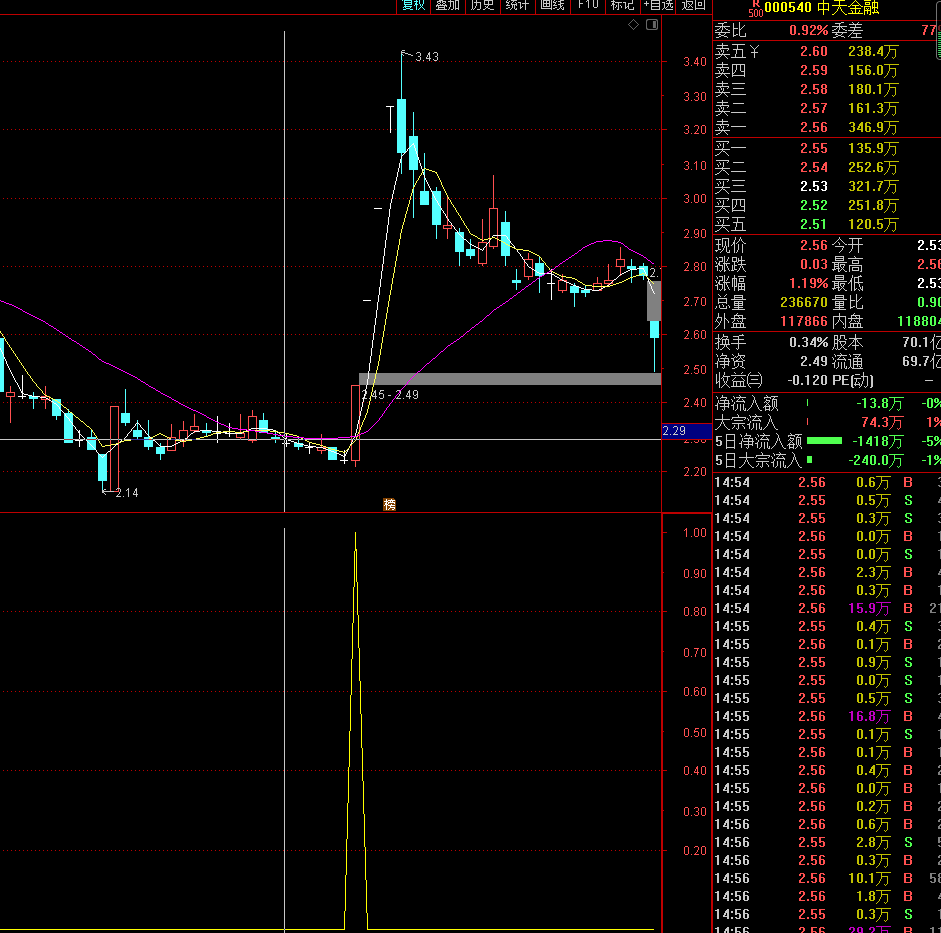Click the 3.43 high price marker
This screenshot has width=941, height=933.
point(427,57)
